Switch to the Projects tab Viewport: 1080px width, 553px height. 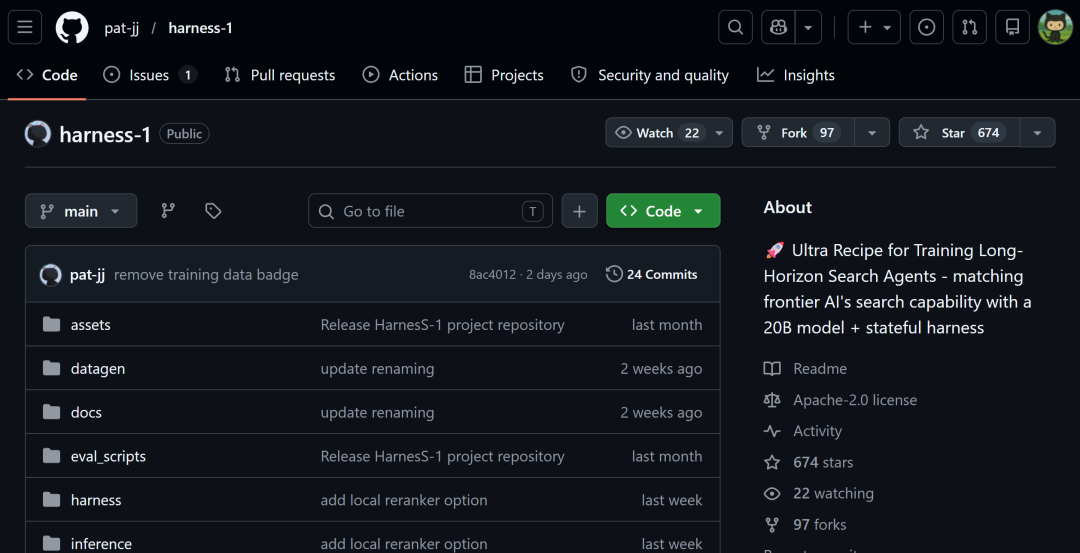pos(504,75)
